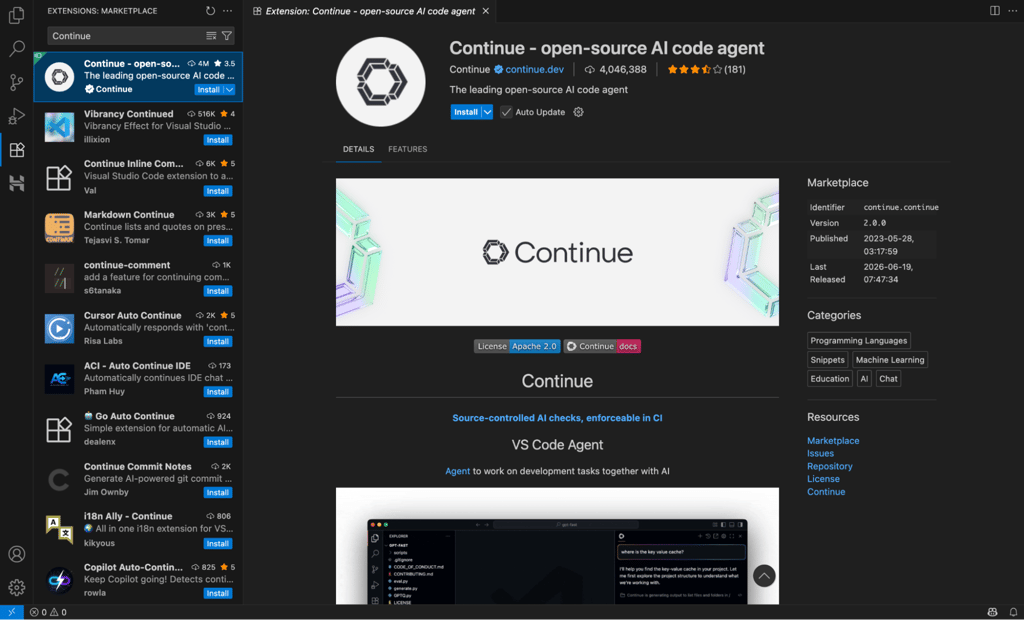Open the filter extensions funnel icon
Image resolution: width=1024 pixels, height=620 pixels.
pyautogui.click(x=227, y=36)
